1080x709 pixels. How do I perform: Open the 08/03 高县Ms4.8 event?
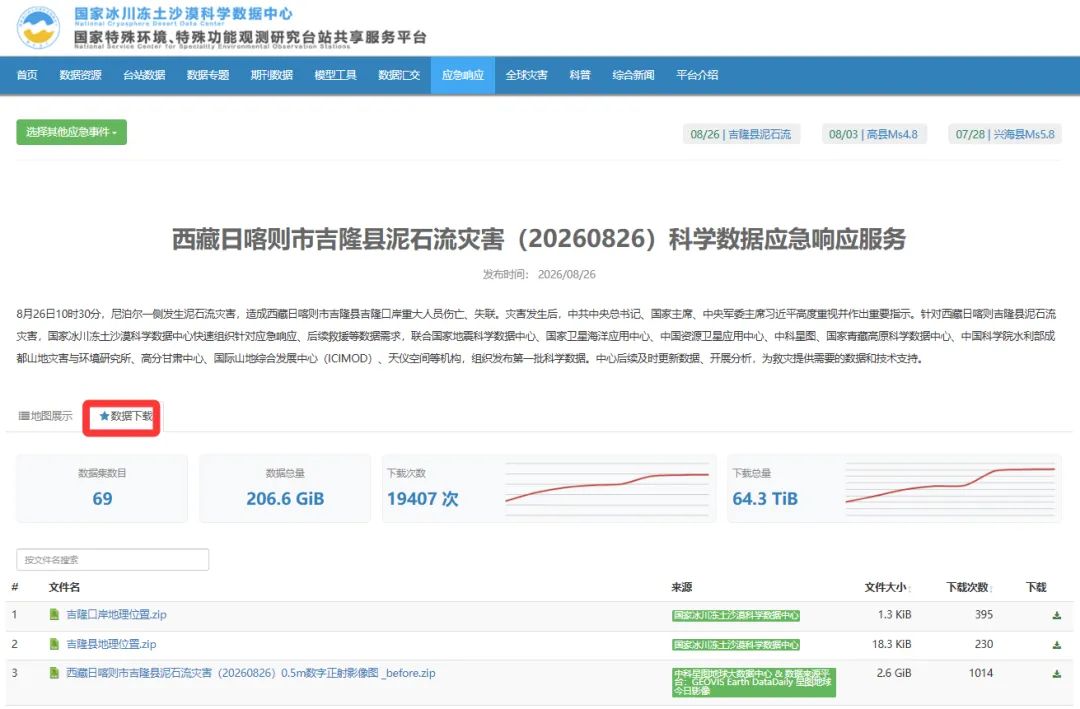click(x=873, y=134)
